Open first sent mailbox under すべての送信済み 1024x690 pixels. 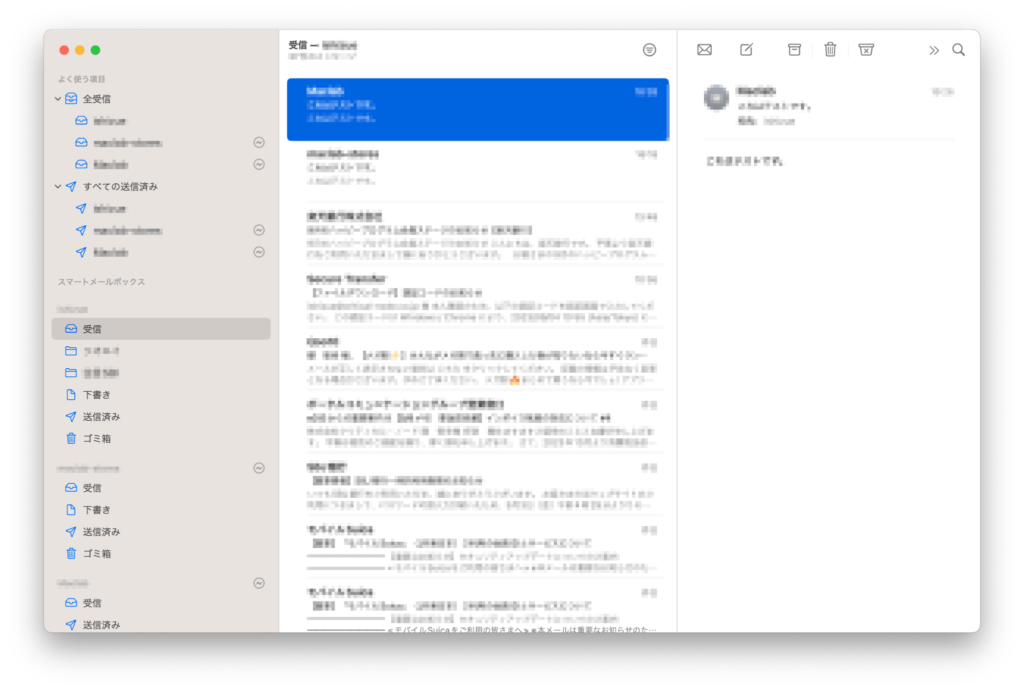161,208
